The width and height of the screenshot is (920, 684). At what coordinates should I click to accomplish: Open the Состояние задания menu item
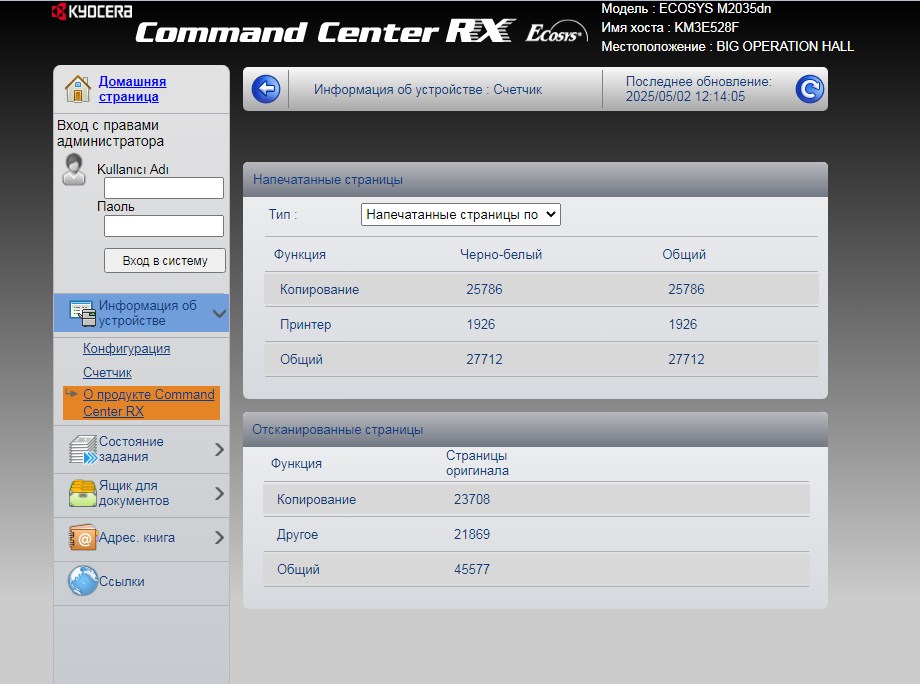coord(131,449)
